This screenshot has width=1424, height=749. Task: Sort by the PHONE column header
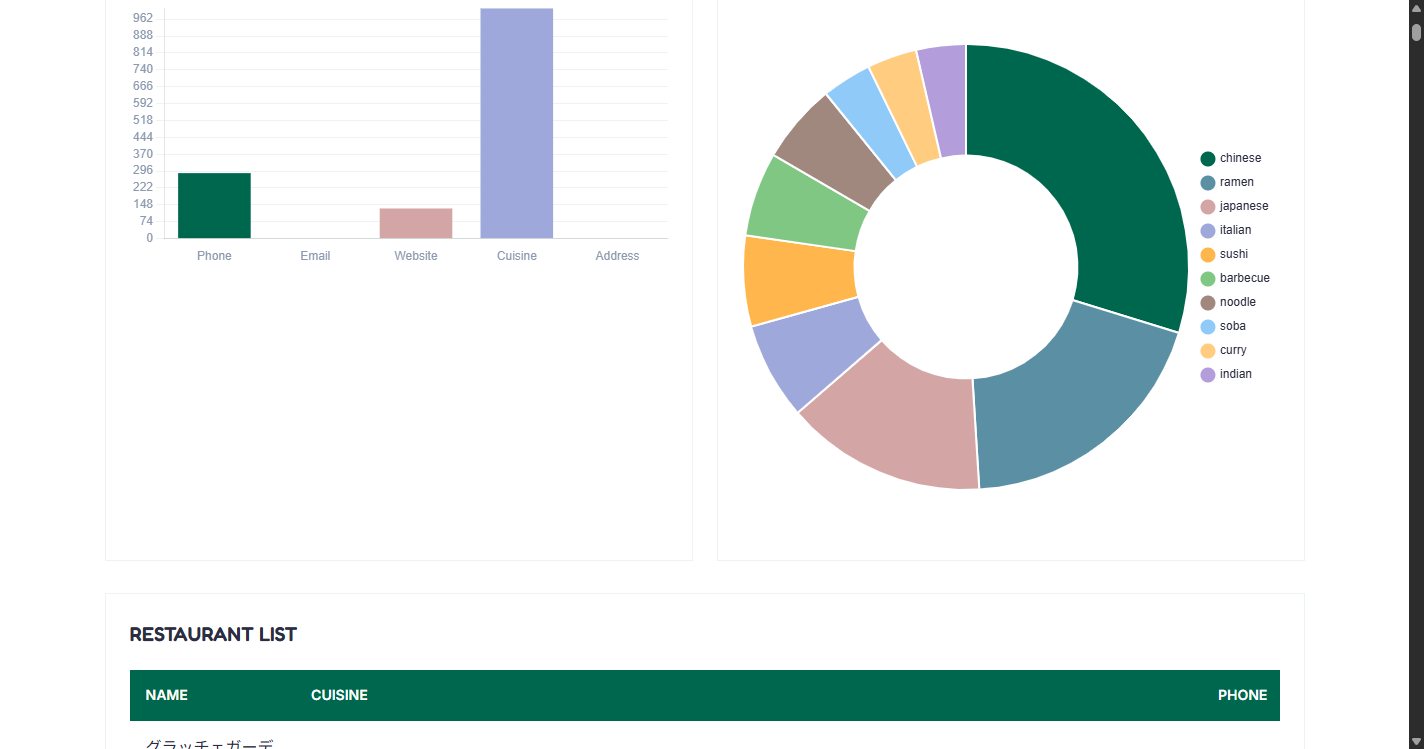coord(1242,695)
